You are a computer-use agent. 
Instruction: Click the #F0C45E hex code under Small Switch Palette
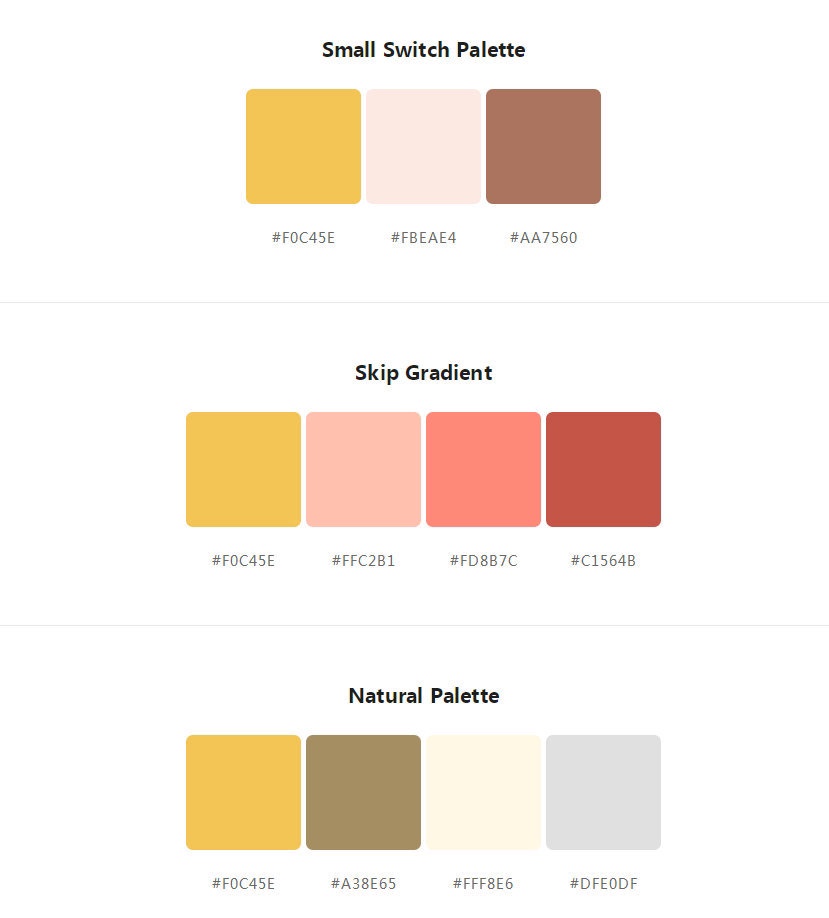303,238
